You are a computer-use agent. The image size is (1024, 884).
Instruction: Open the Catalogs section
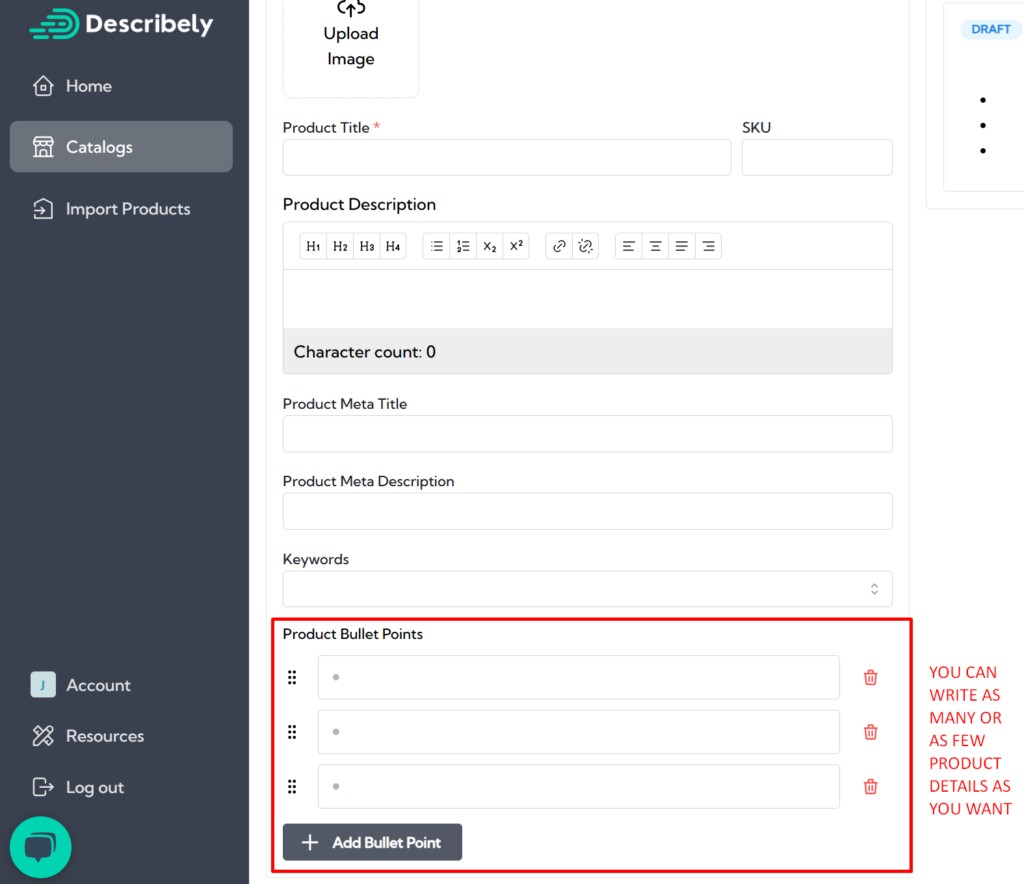(120, 146)
